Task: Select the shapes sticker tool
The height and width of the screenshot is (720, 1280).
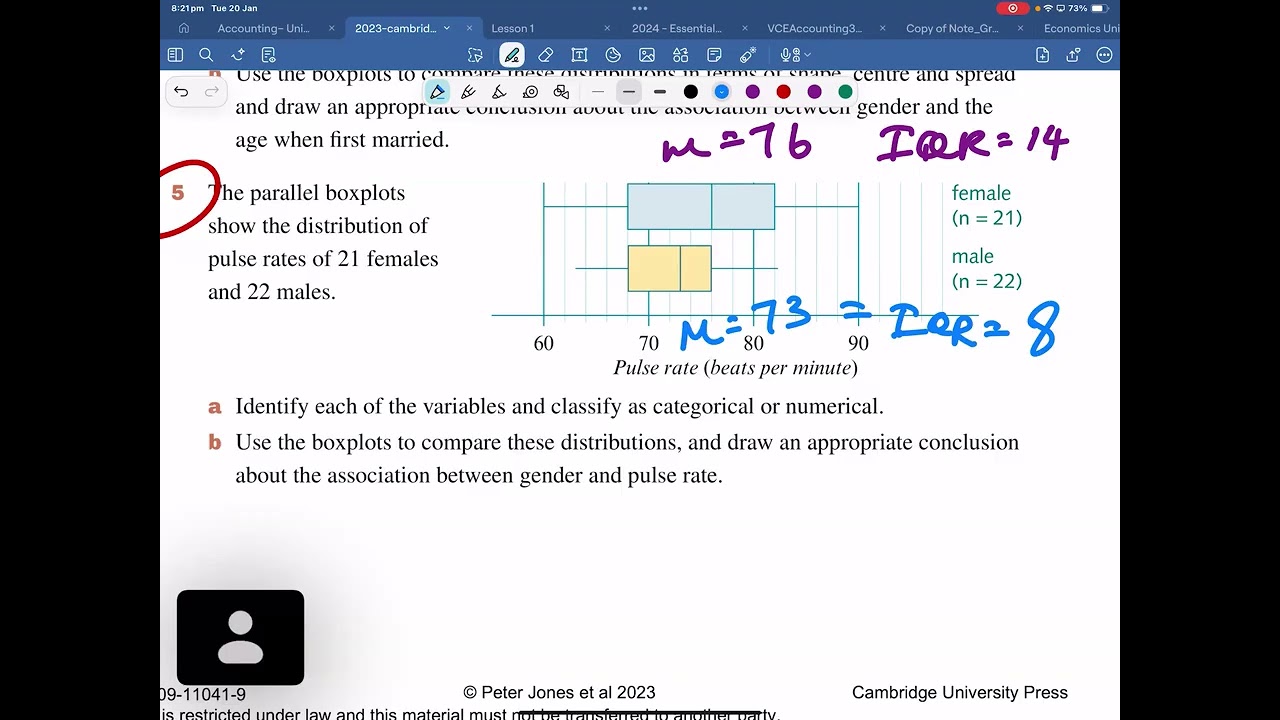Action: coord(613,55)
